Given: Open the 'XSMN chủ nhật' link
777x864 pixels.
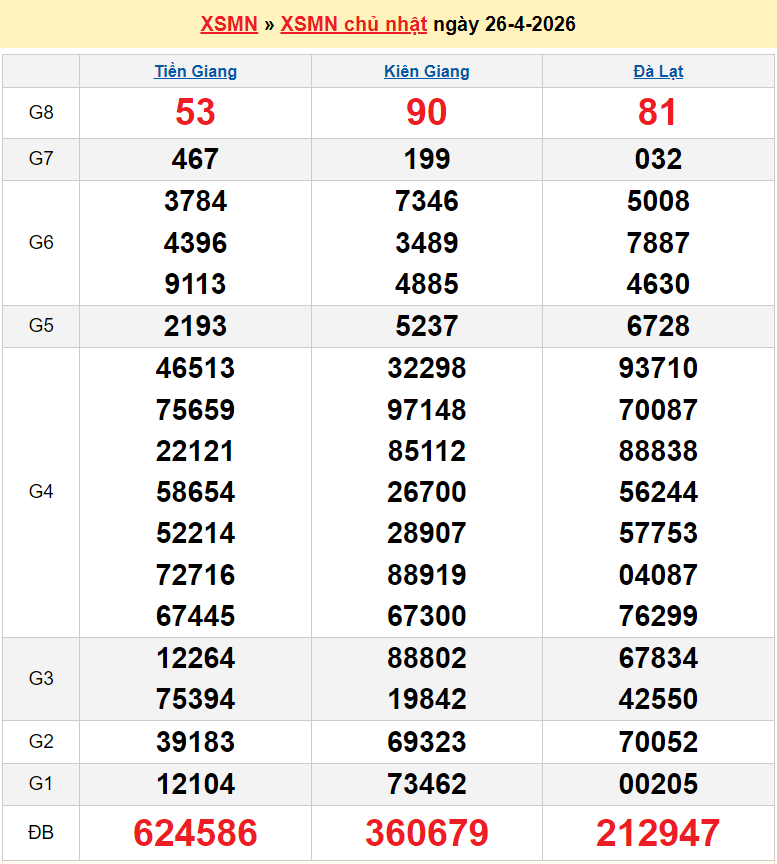Looking at the screenshot, I should click(354, 24).
